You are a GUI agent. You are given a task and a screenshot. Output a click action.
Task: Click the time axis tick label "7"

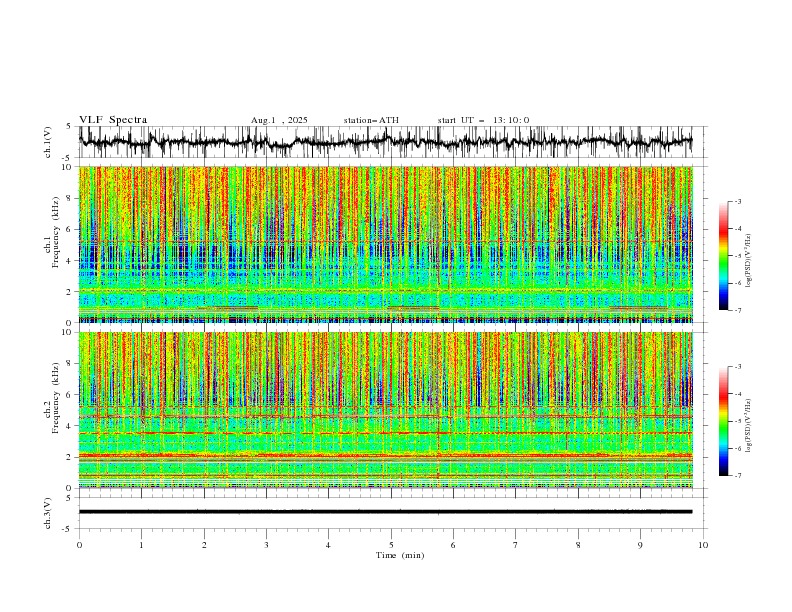516,545
